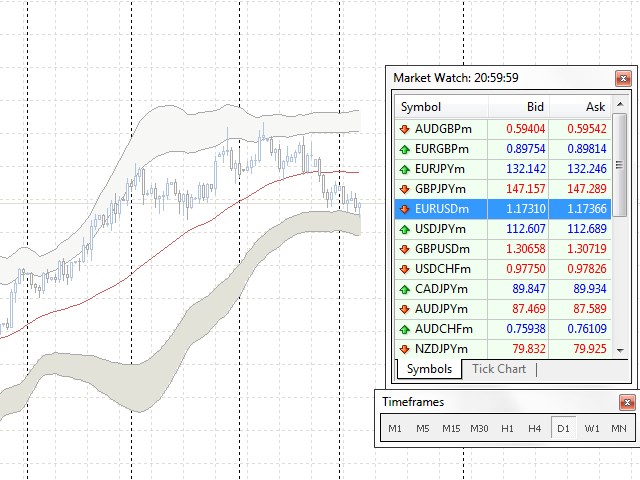Viewport: 640px width, 480px height.
Task: Click the green arrow icon beside EURJPYm
Action: pyautogui.click(x=404, y=169)
